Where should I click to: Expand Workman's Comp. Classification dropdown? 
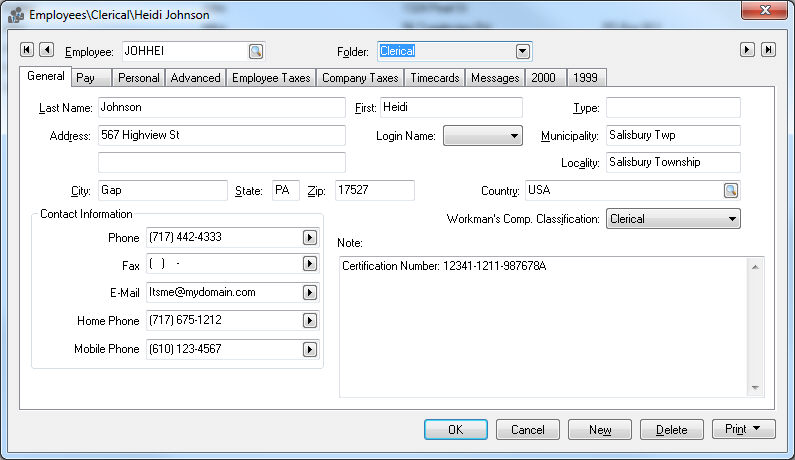pos(732,219)
